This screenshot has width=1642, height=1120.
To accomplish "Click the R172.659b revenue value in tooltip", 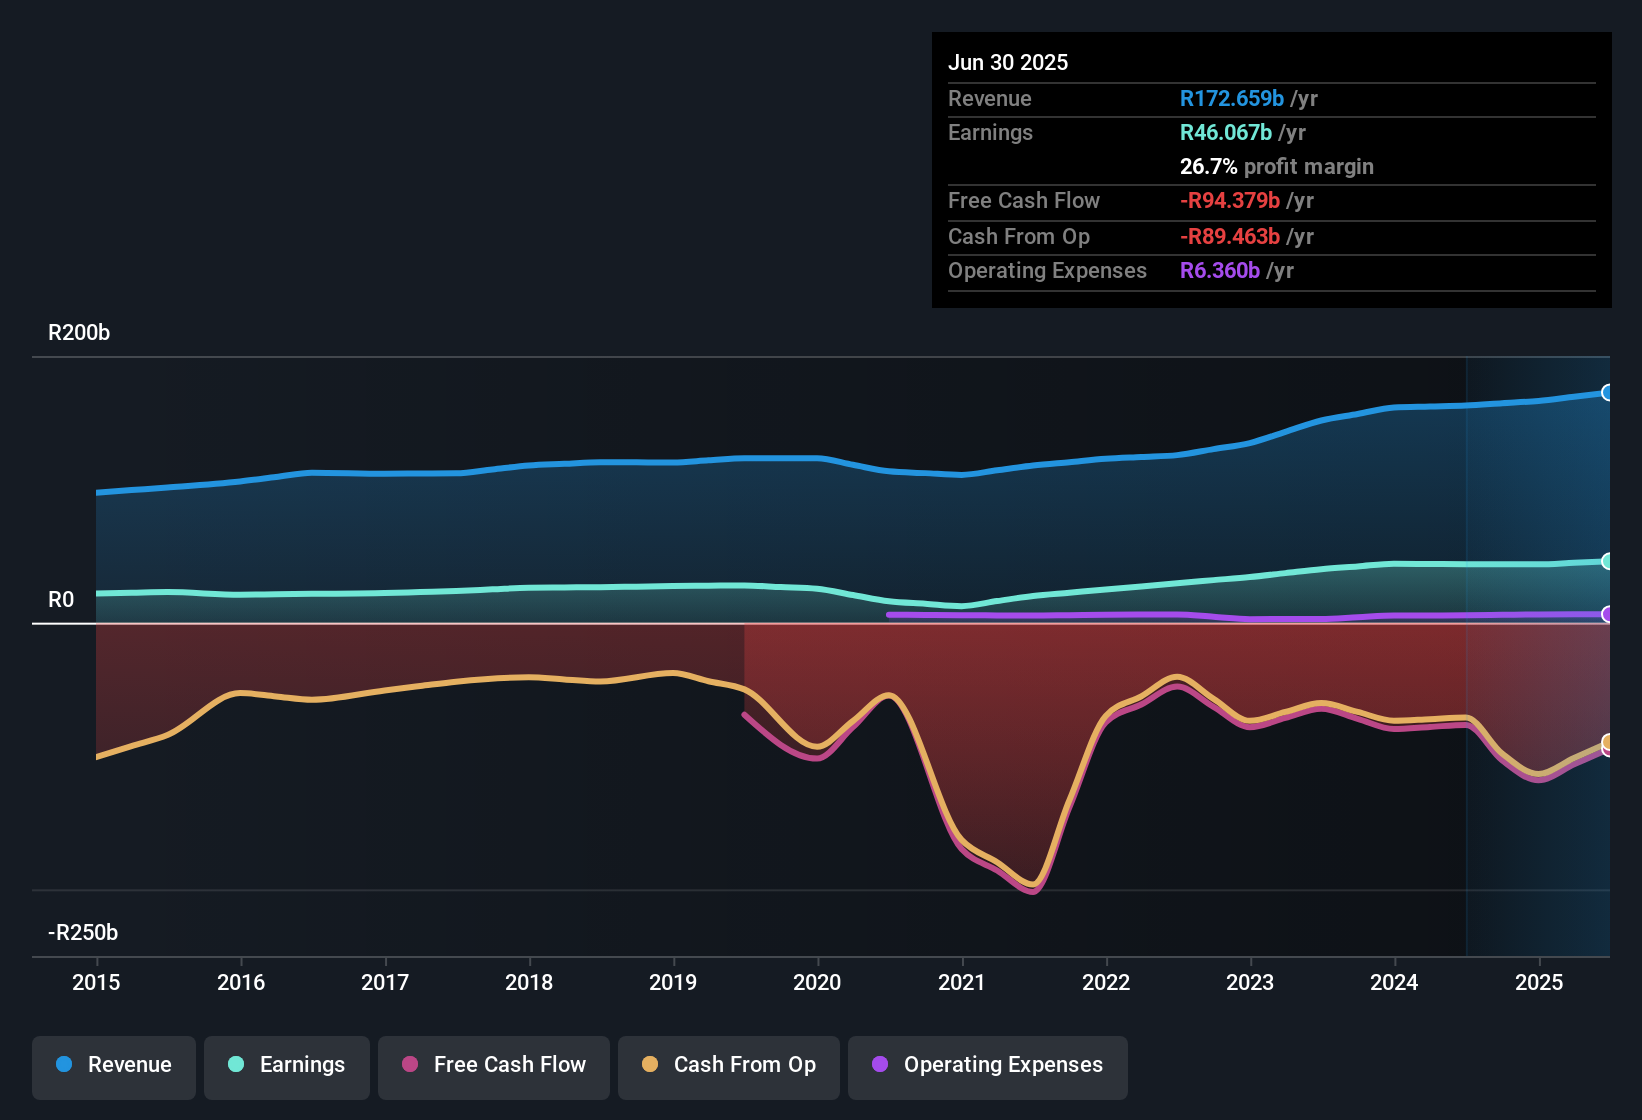I will (x=1231, y=99).
